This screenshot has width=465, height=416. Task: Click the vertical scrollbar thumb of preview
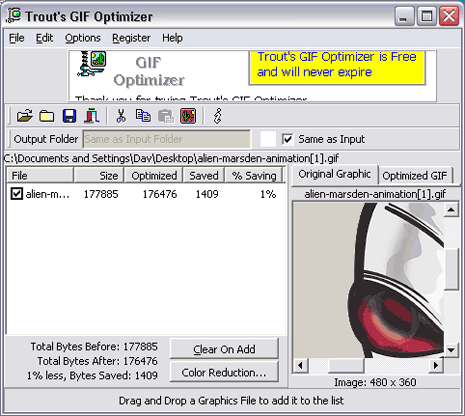click(x=451, y=269)
